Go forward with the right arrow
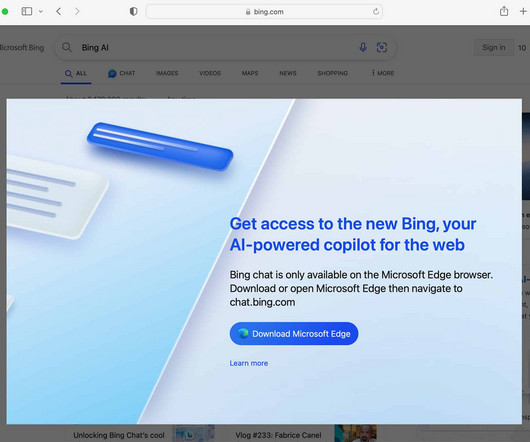Screen dimensions: 530x442 (x=77, y=11)
